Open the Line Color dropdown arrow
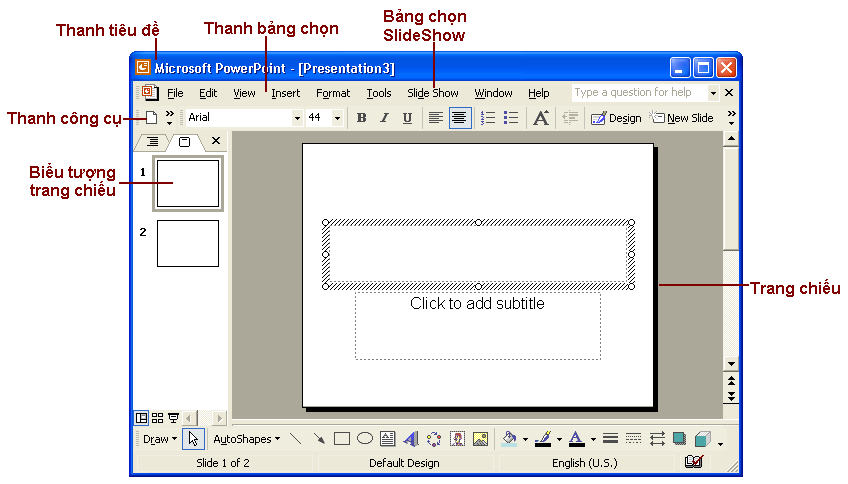This screenshot has width=848, height=484. coord(559,440)
